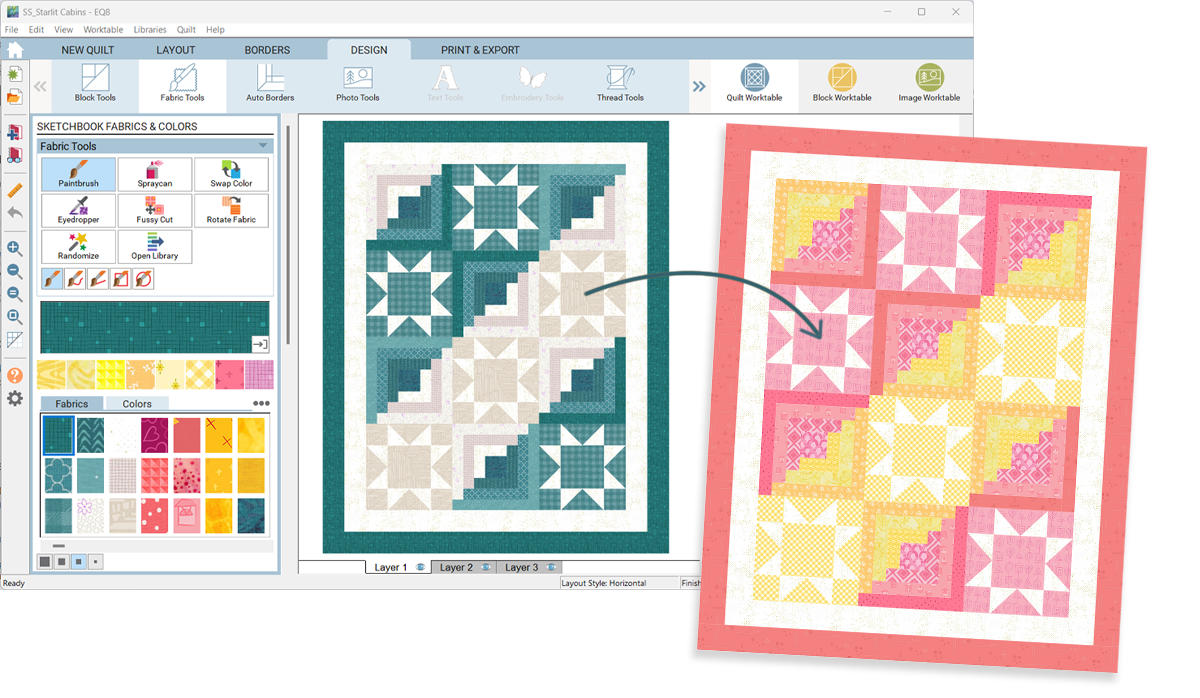Click the Rotate Fabric tool

pos(231,210)
